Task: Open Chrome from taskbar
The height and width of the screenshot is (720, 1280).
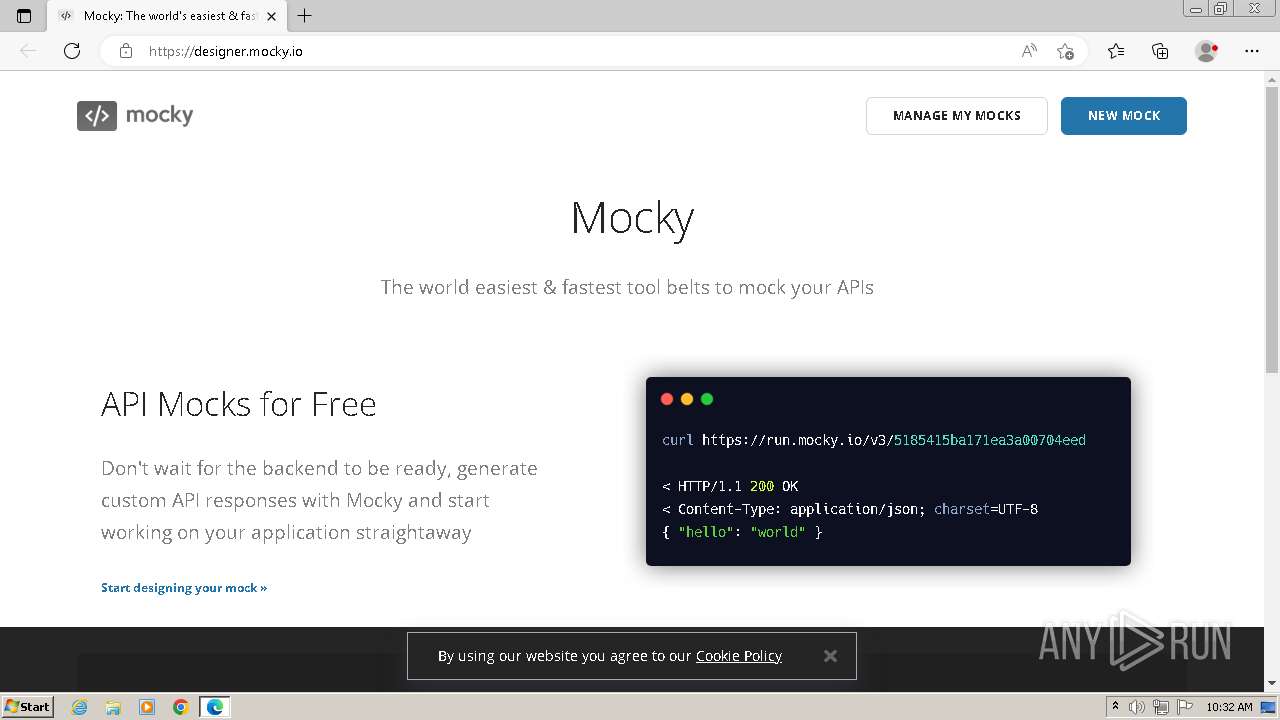Action: coord(181,707)
